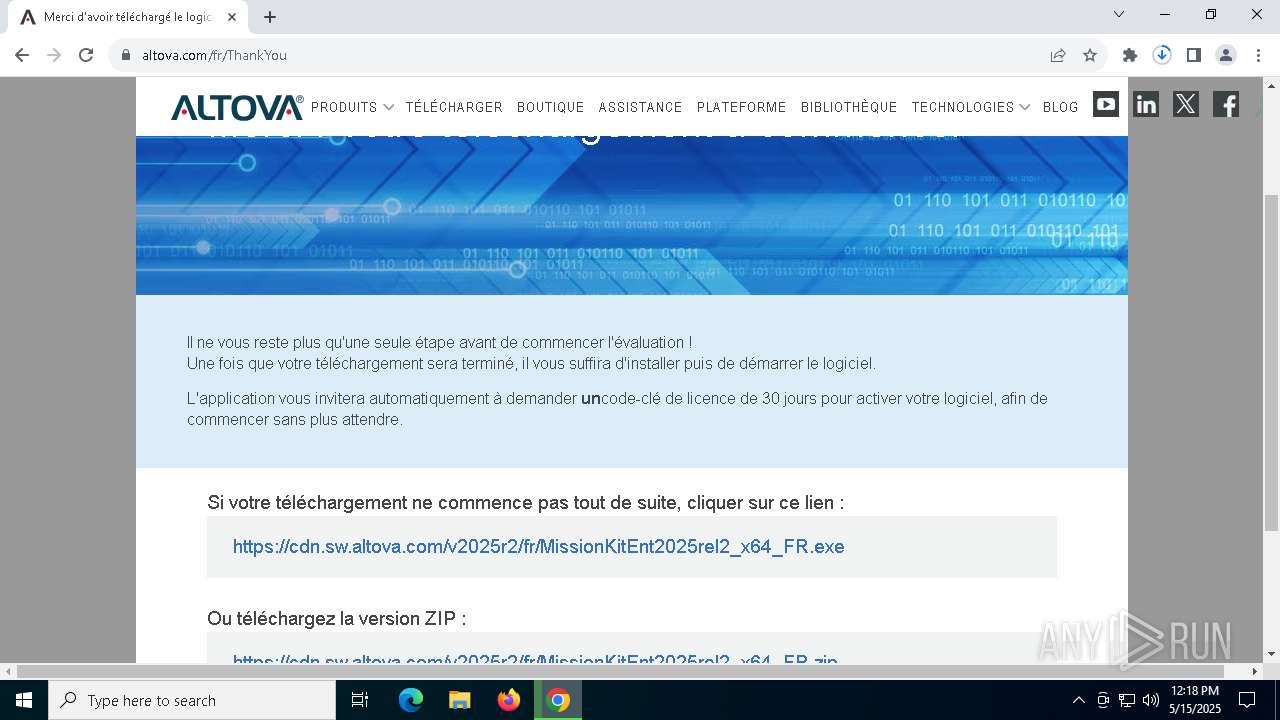Show hidden system tray icons
Image resolution: width=1280 pixels, height=720 pixels.
pos(1078,700)
